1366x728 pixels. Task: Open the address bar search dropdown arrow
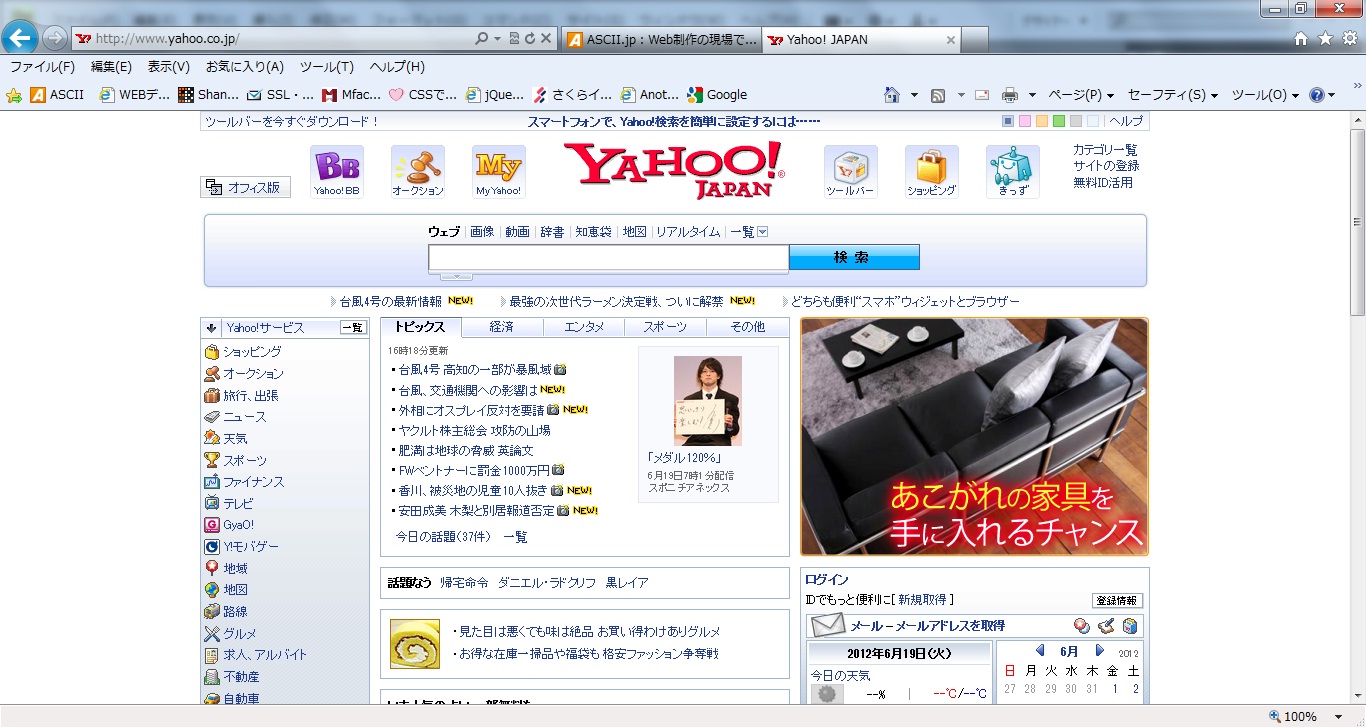(x=497, y=39)
